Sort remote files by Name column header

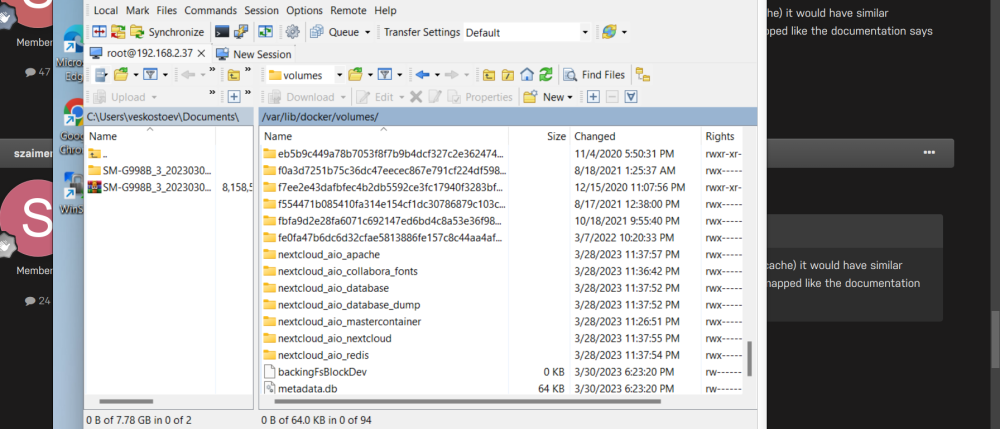tap(384, 136)
